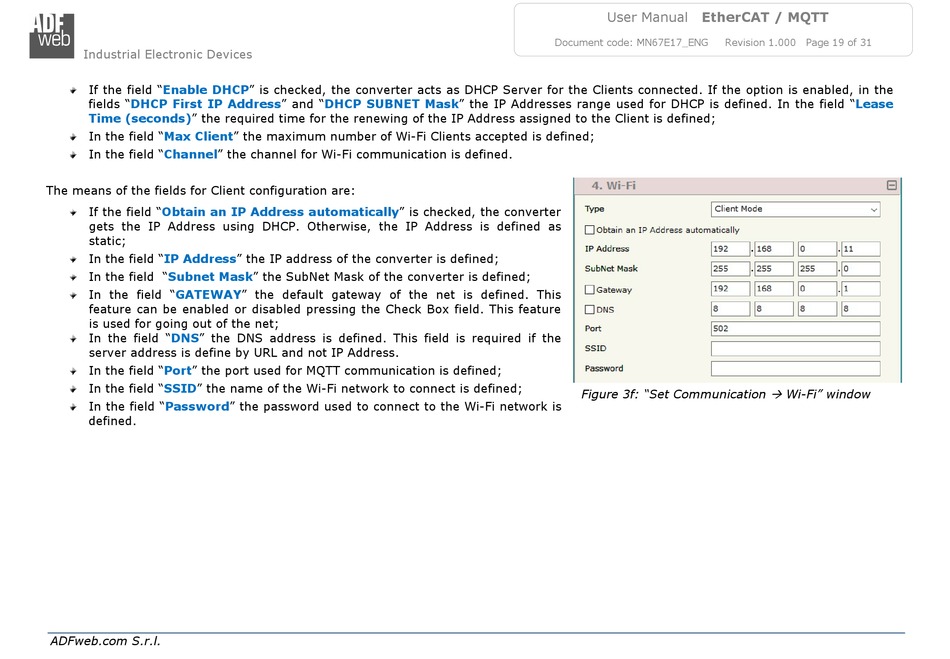This screenshot has width=950, height=659.
Task: Click the blue 'Port' term in bullet
Action: click(x=178, y=371)
